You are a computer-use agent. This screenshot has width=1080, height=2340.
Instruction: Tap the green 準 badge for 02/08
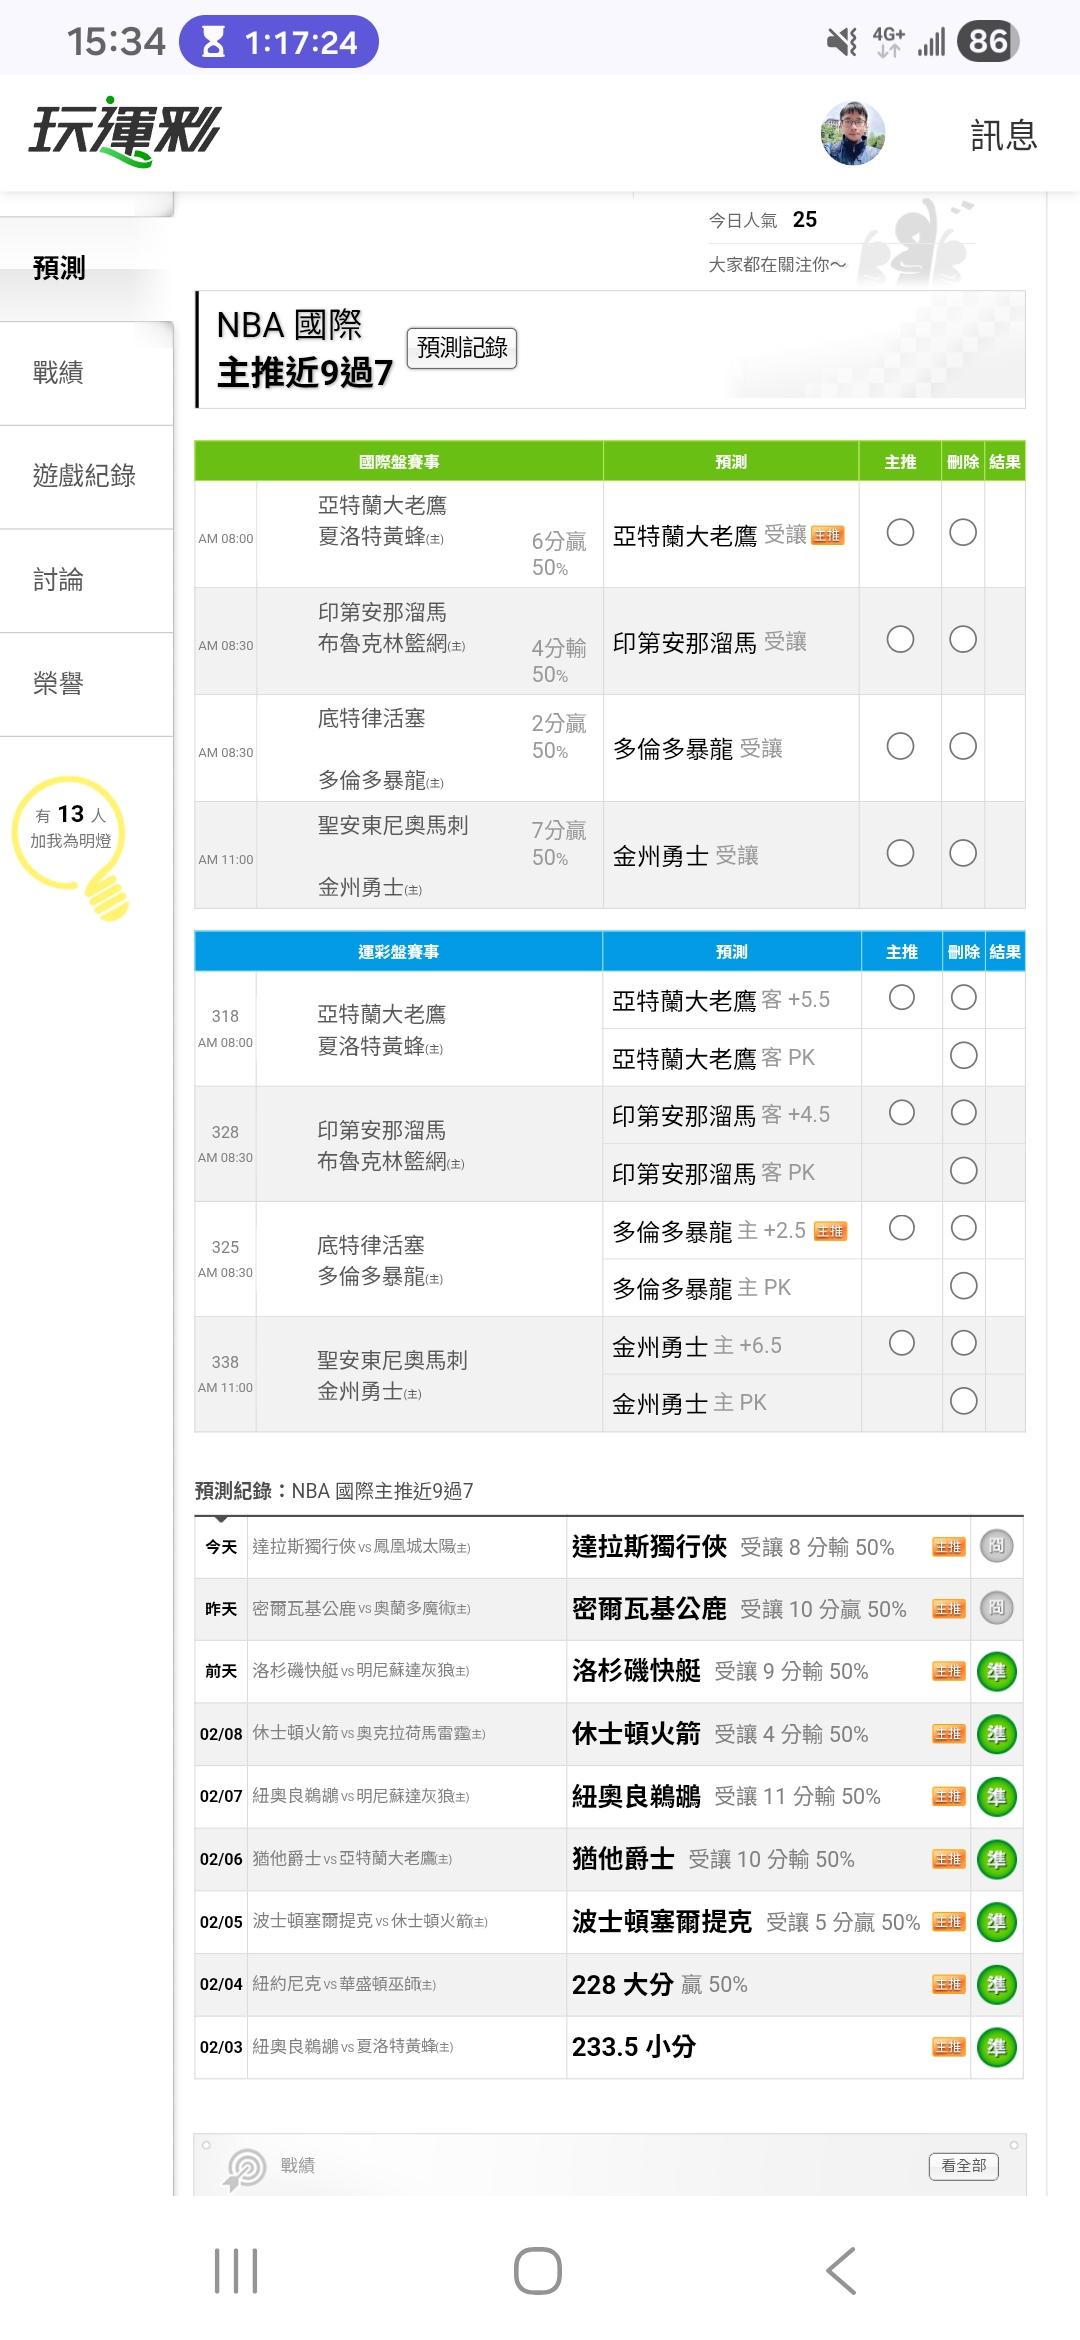pyautogui.click(x=996, y=1734)
